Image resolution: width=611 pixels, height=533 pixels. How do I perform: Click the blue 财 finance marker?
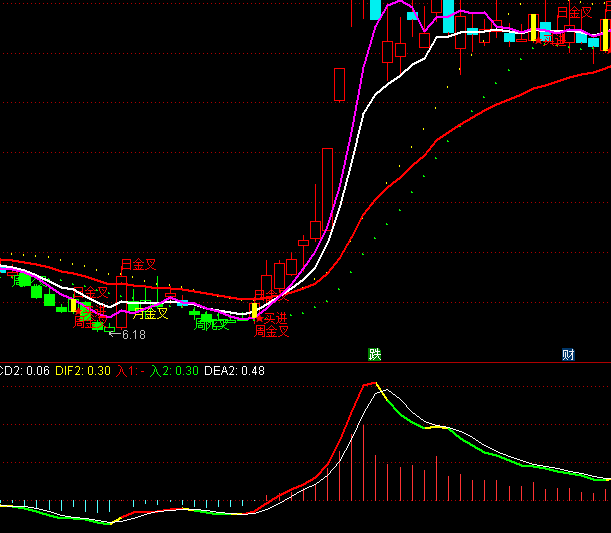click(x=568, y=354)
